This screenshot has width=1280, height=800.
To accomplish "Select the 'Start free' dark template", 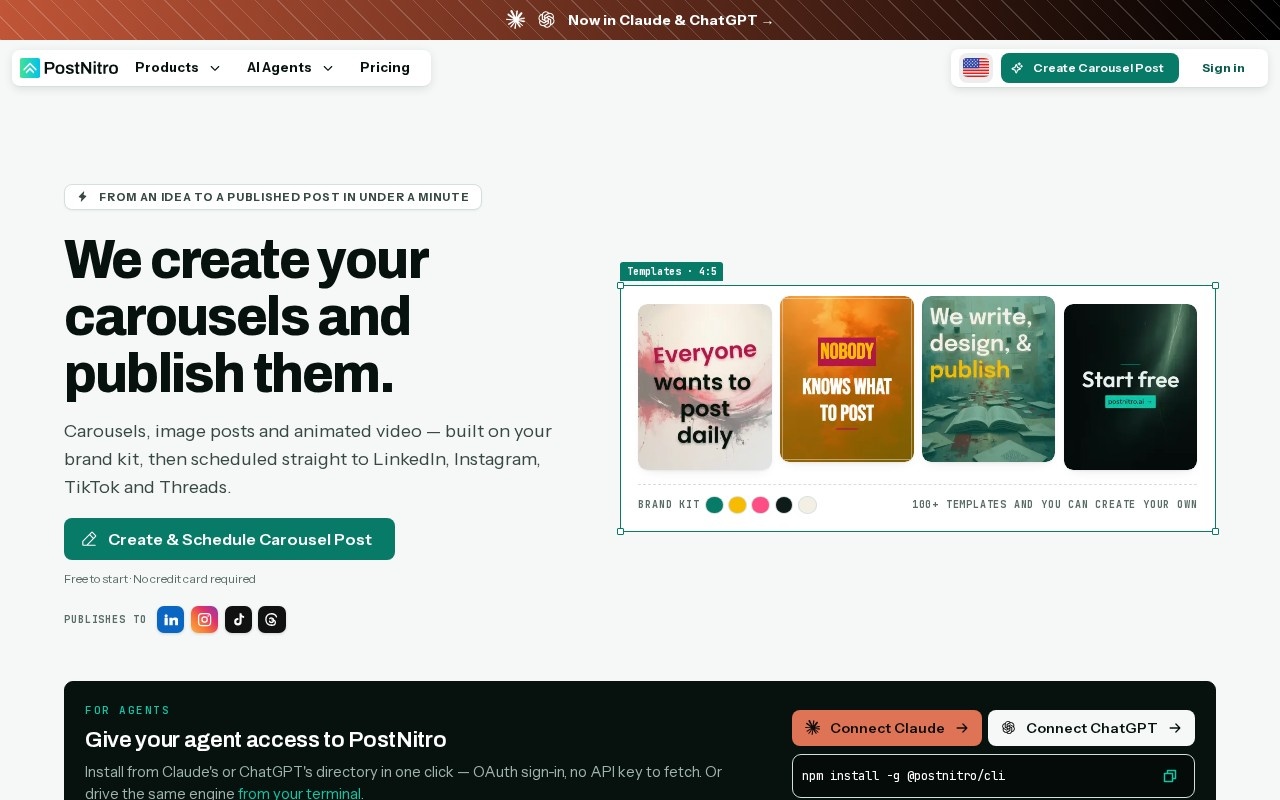I will 1130,387.
